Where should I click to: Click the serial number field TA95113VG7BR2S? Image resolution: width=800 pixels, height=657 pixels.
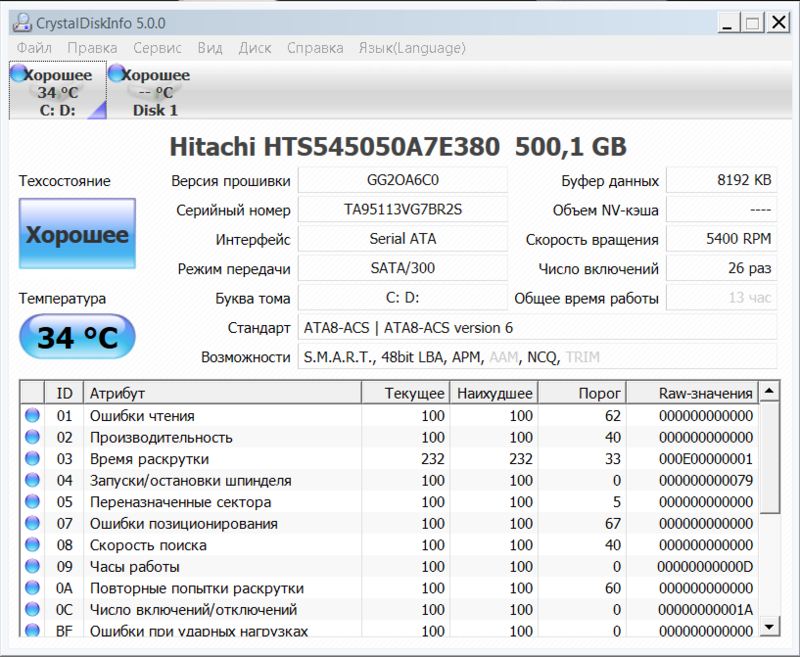point(403,210)
